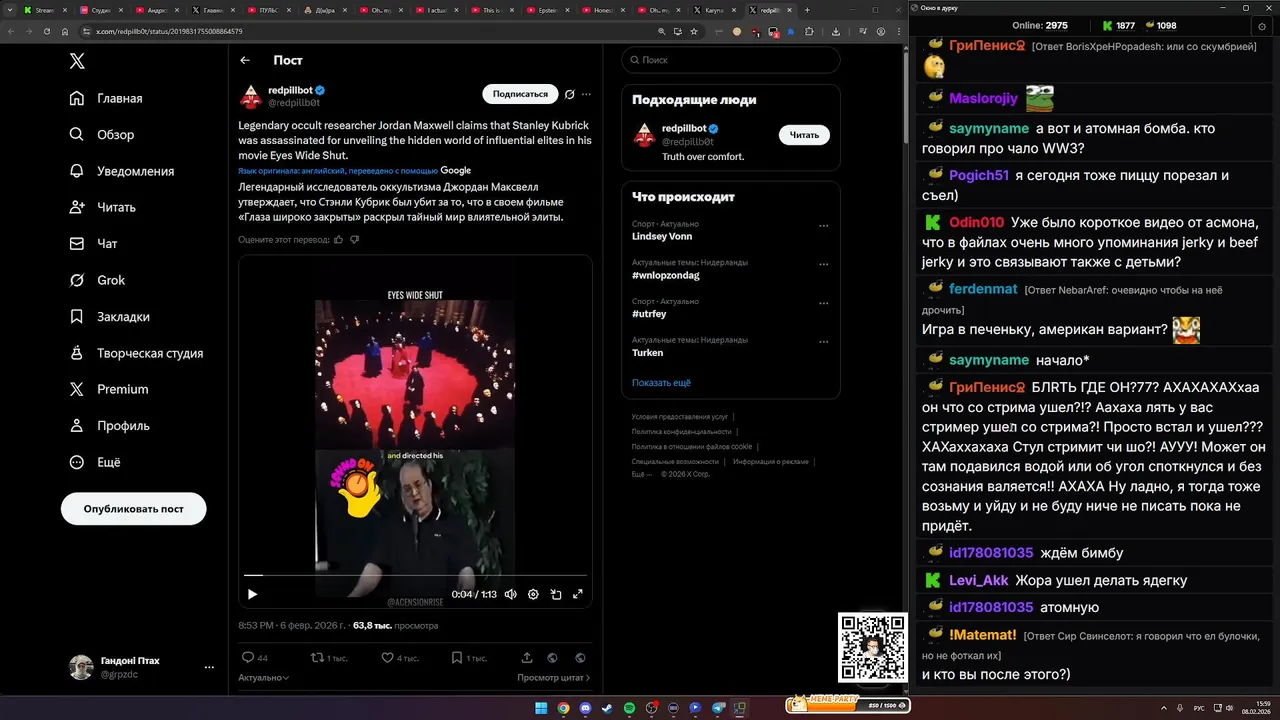Screen dimensions: 1280x720
Task: Open Discord from the taskbar
Action: point(585,708)
